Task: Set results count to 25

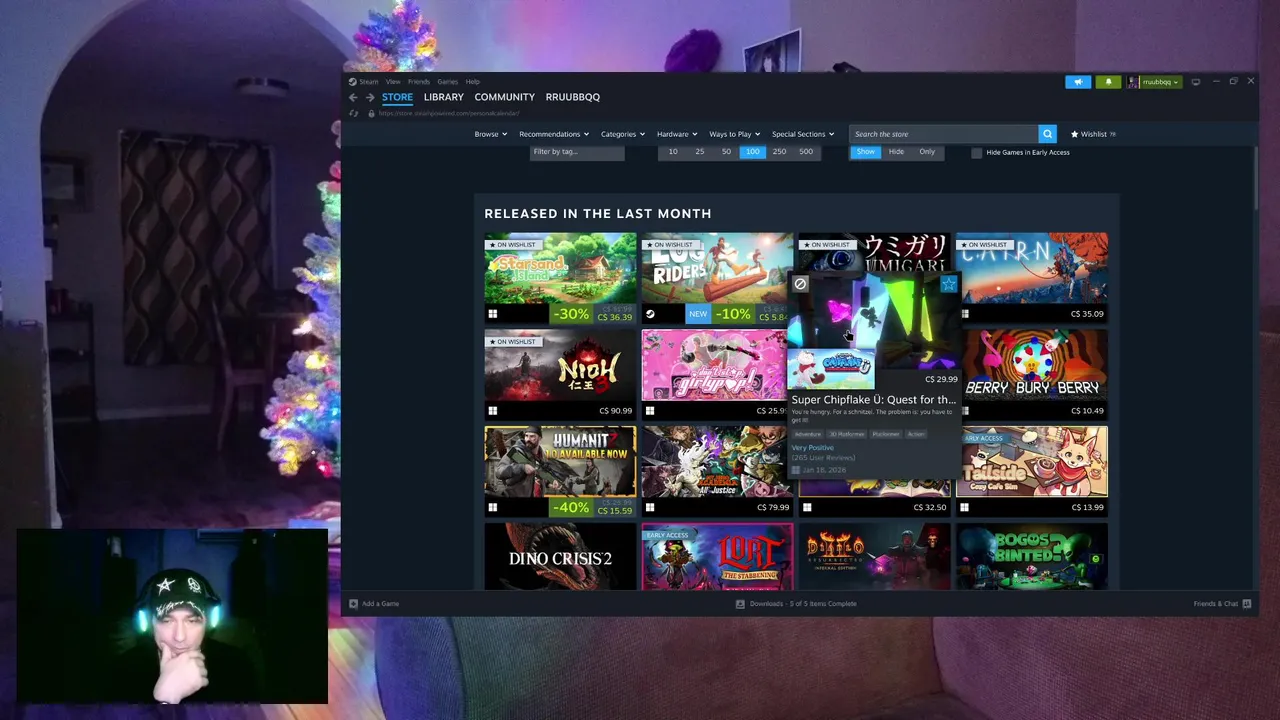Action: (699, 152)
